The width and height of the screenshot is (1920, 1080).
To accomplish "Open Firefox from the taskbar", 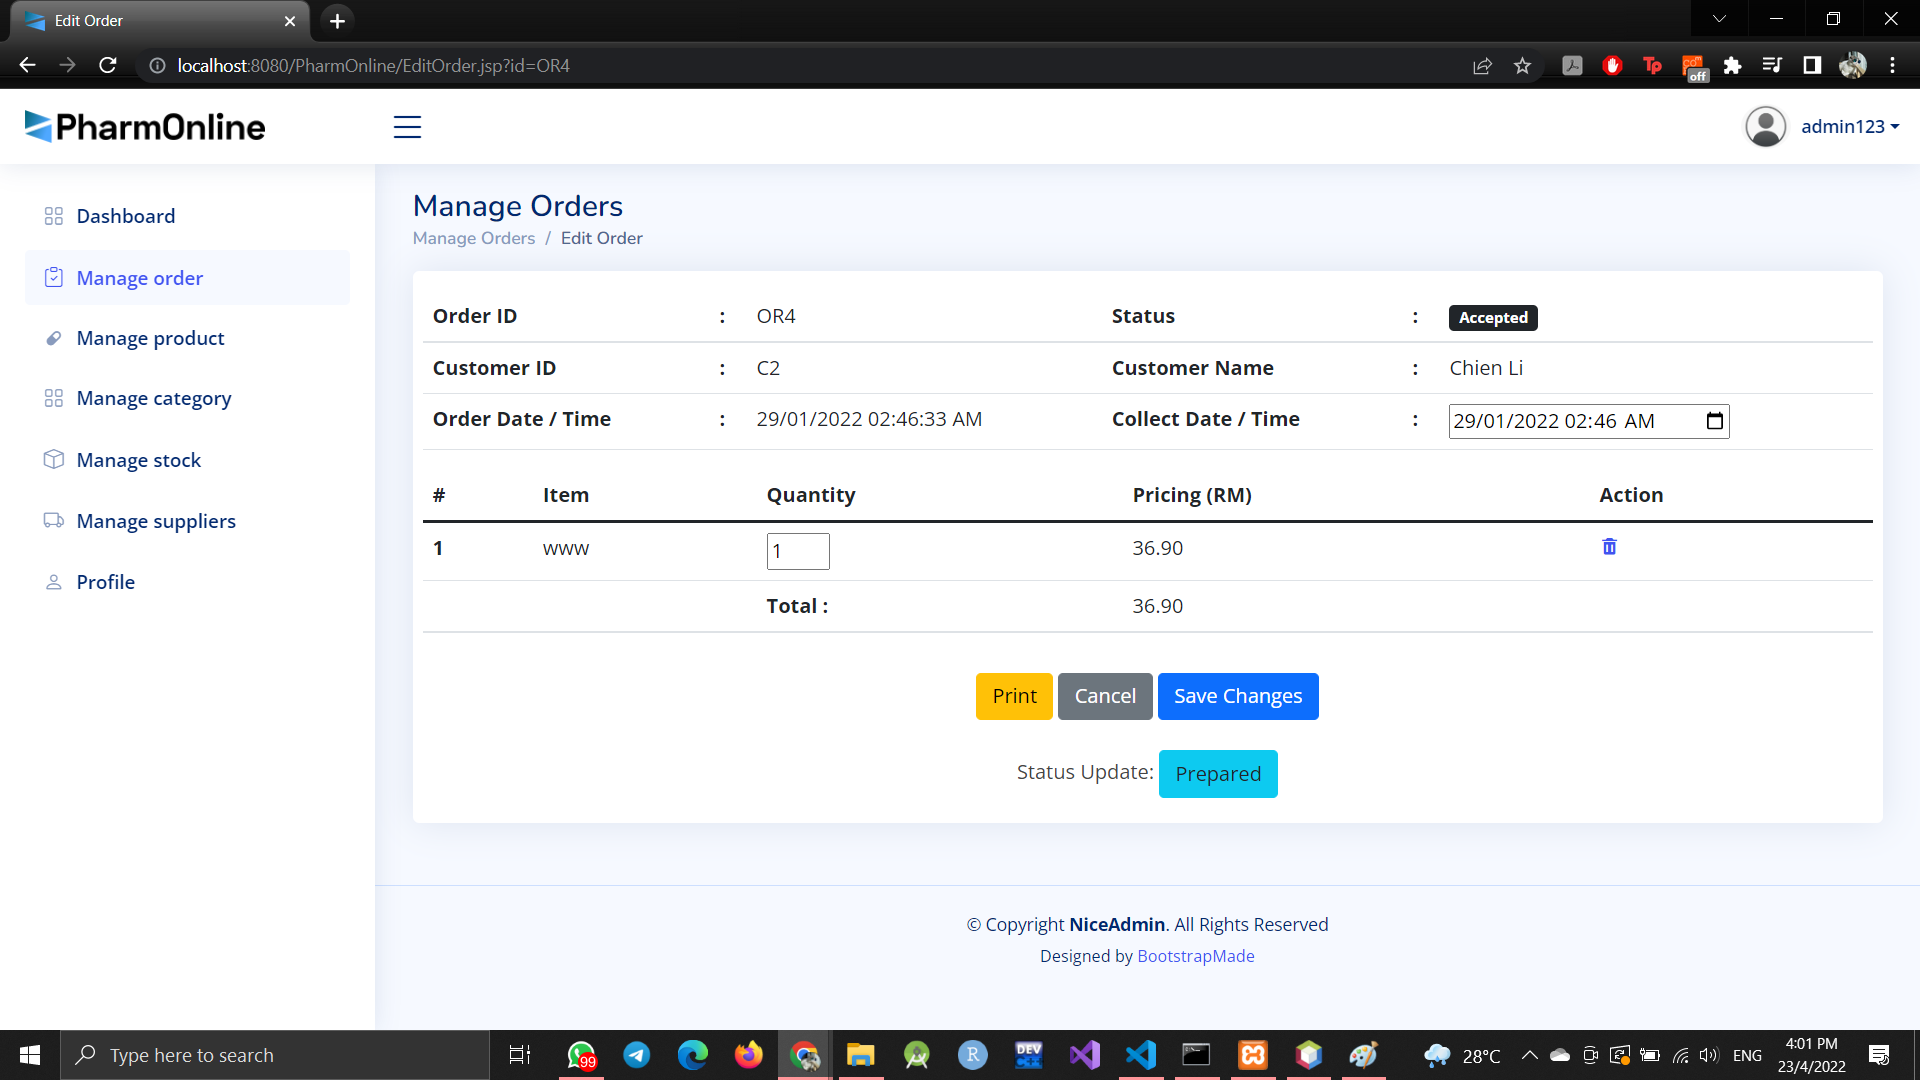I will click(748, 1055).
